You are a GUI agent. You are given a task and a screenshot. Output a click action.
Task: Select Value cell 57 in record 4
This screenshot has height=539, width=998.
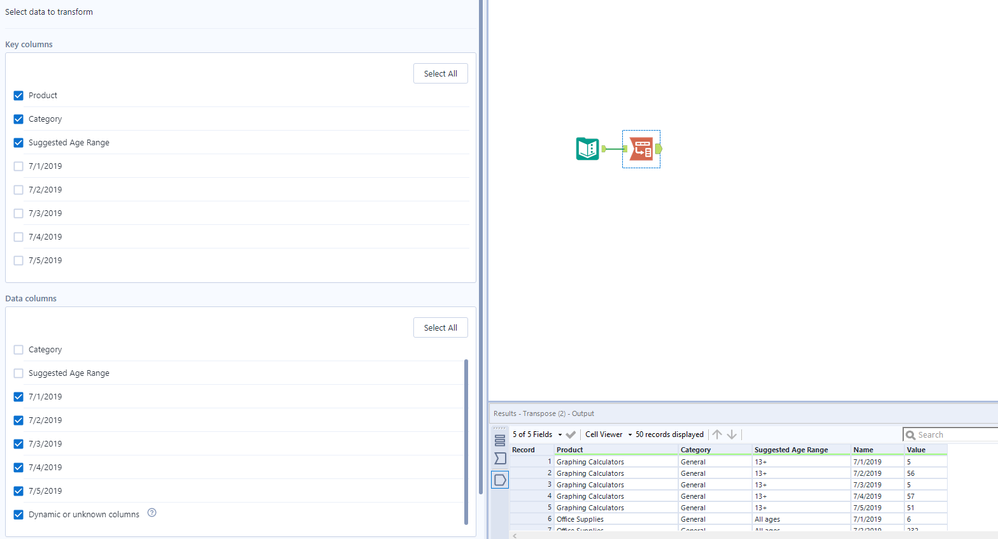pos(926,496)
